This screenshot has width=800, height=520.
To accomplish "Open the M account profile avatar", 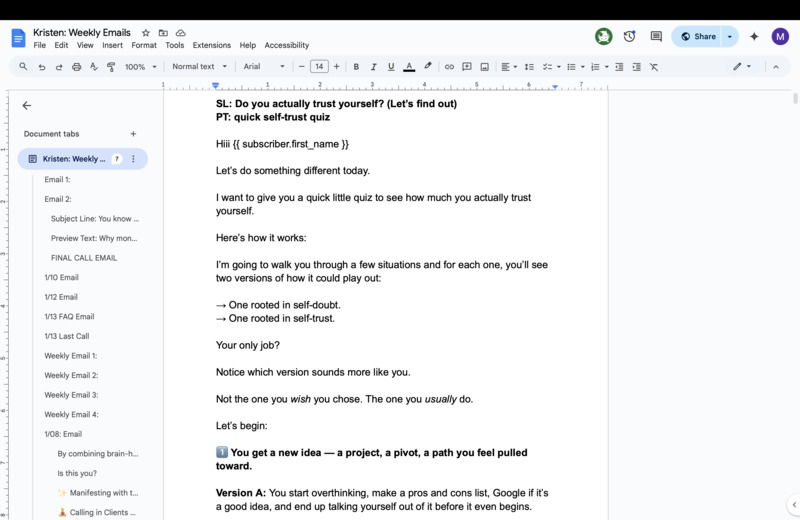I will point(780,36).
